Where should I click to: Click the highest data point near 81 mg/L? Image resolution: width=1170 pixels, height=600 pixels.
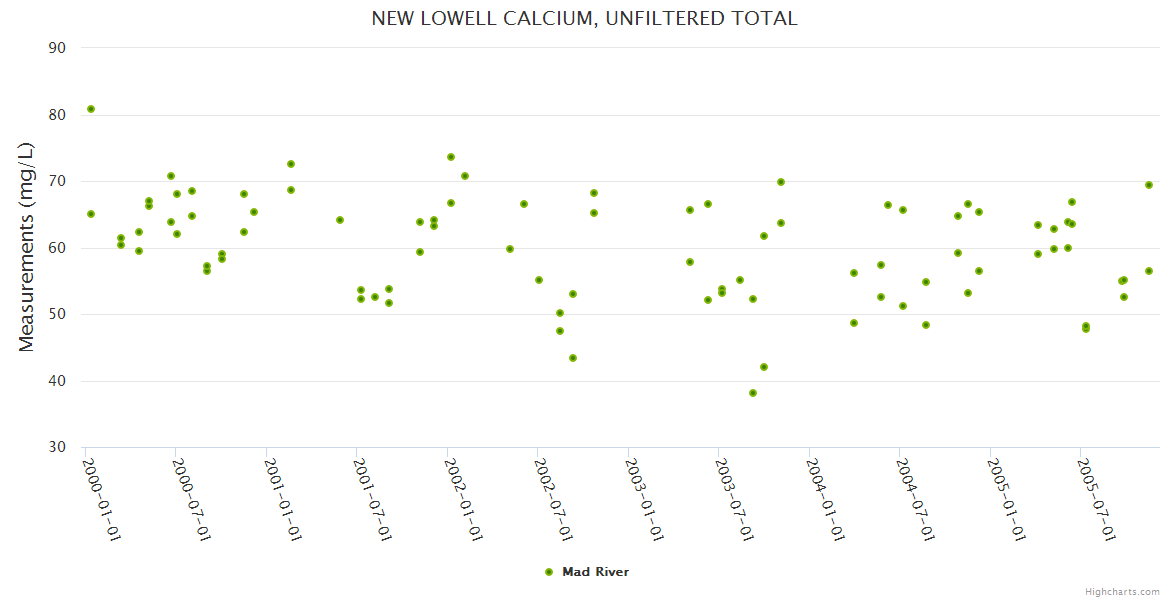(91, 109)
